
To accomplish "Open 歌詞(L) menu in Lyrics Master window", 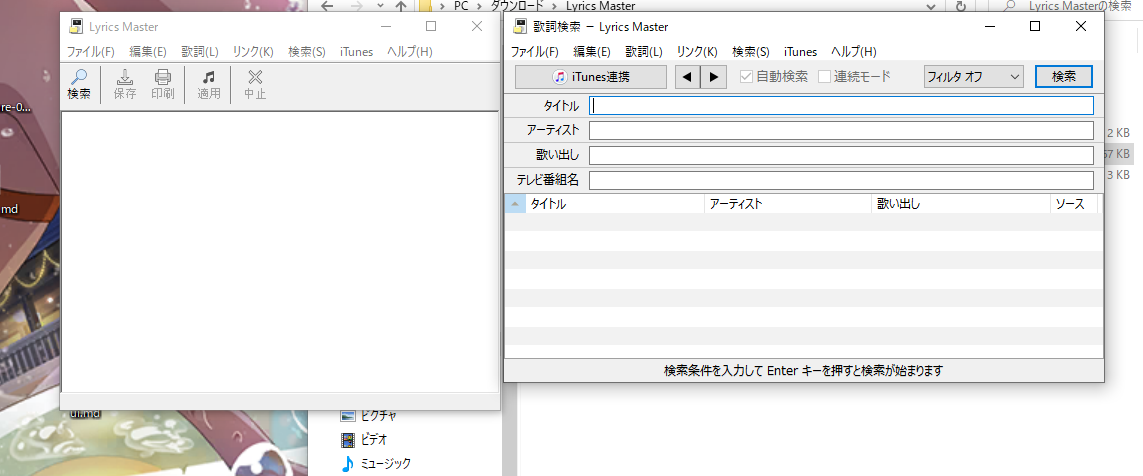I will 200,52.
